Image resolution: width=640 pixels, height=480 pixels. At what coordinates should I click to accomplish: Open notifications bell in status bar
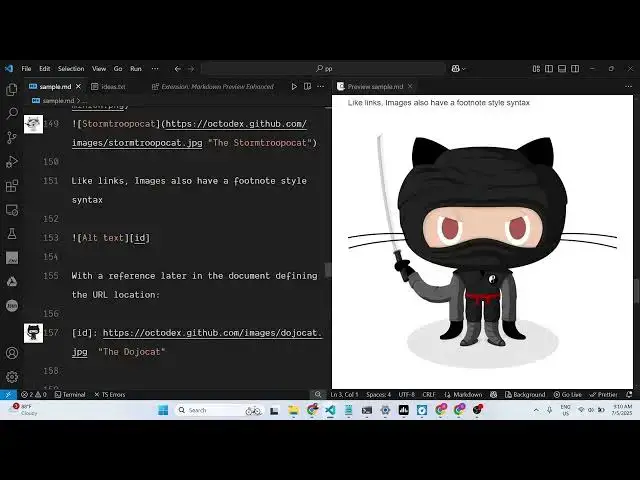click(x=629, y=395)
